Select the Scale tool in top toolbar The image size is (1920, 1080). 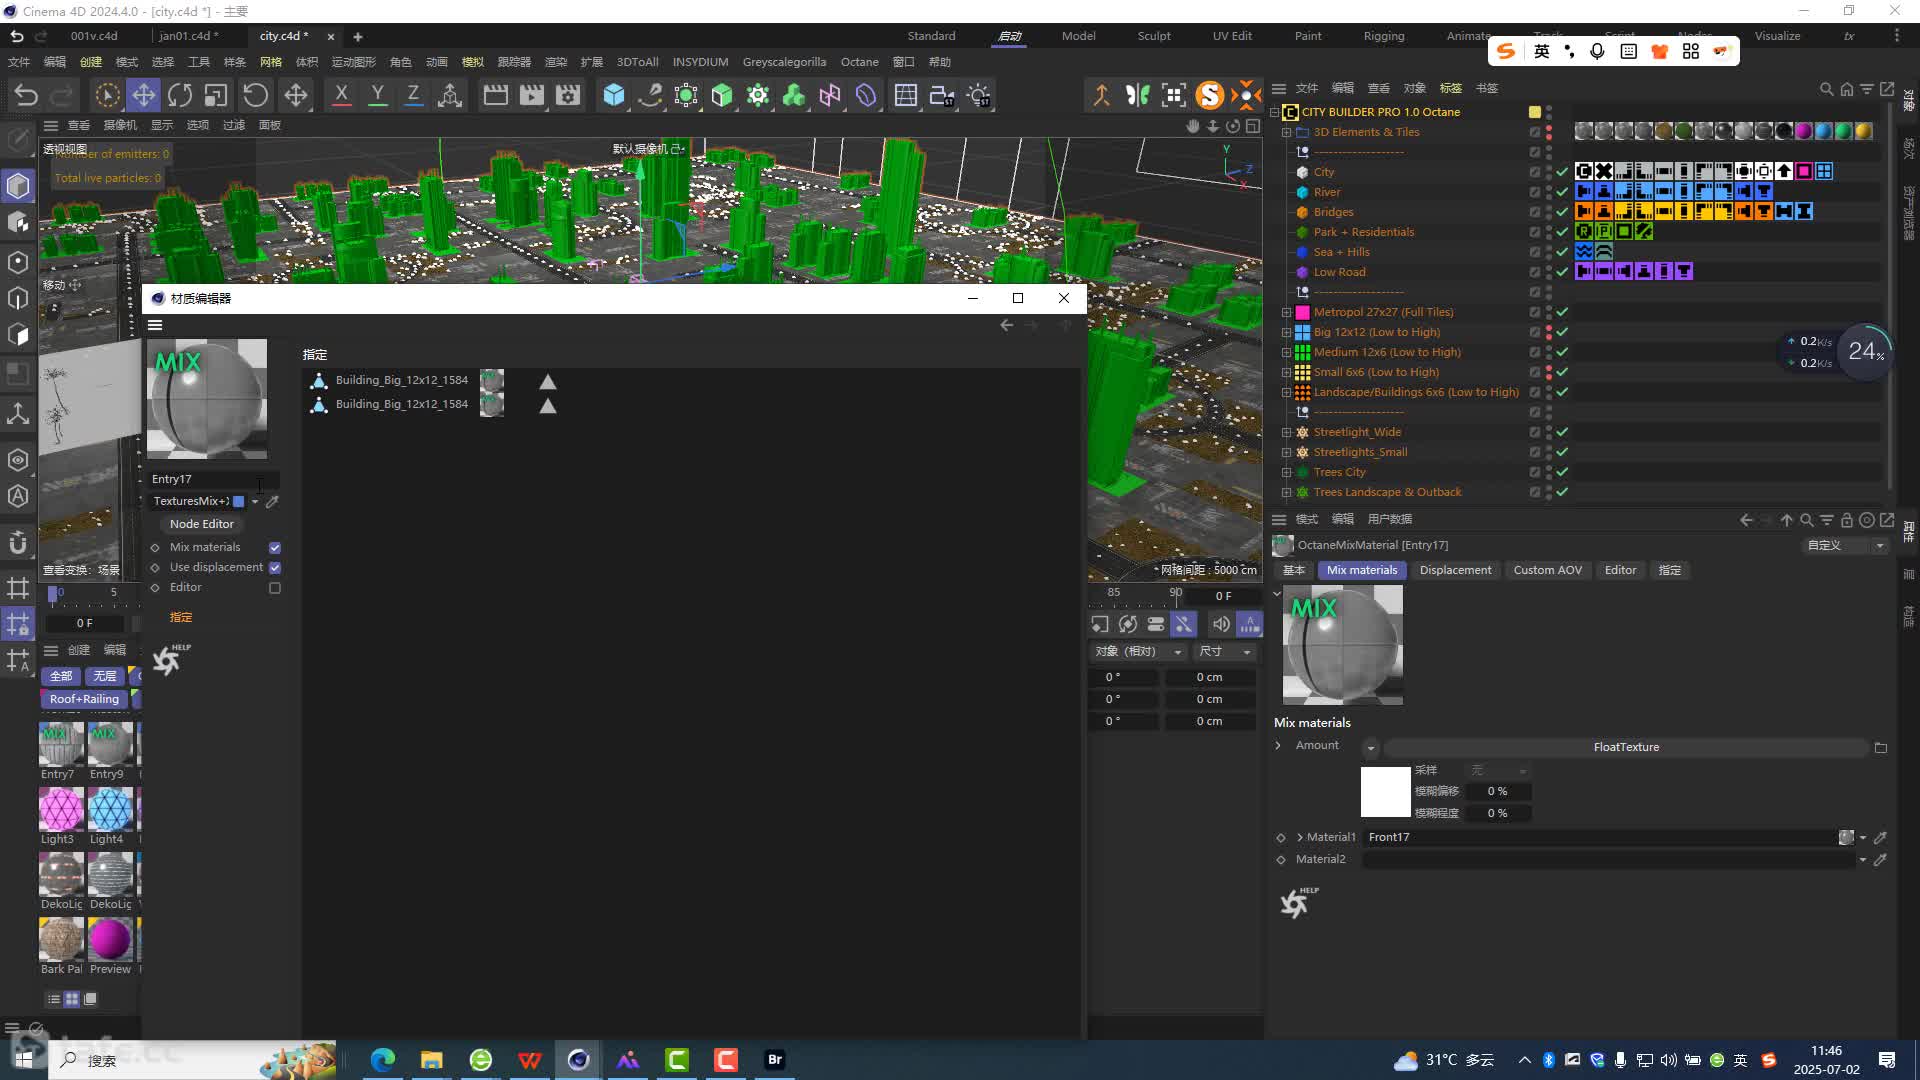pyautogui.click(x=216, y=95)
